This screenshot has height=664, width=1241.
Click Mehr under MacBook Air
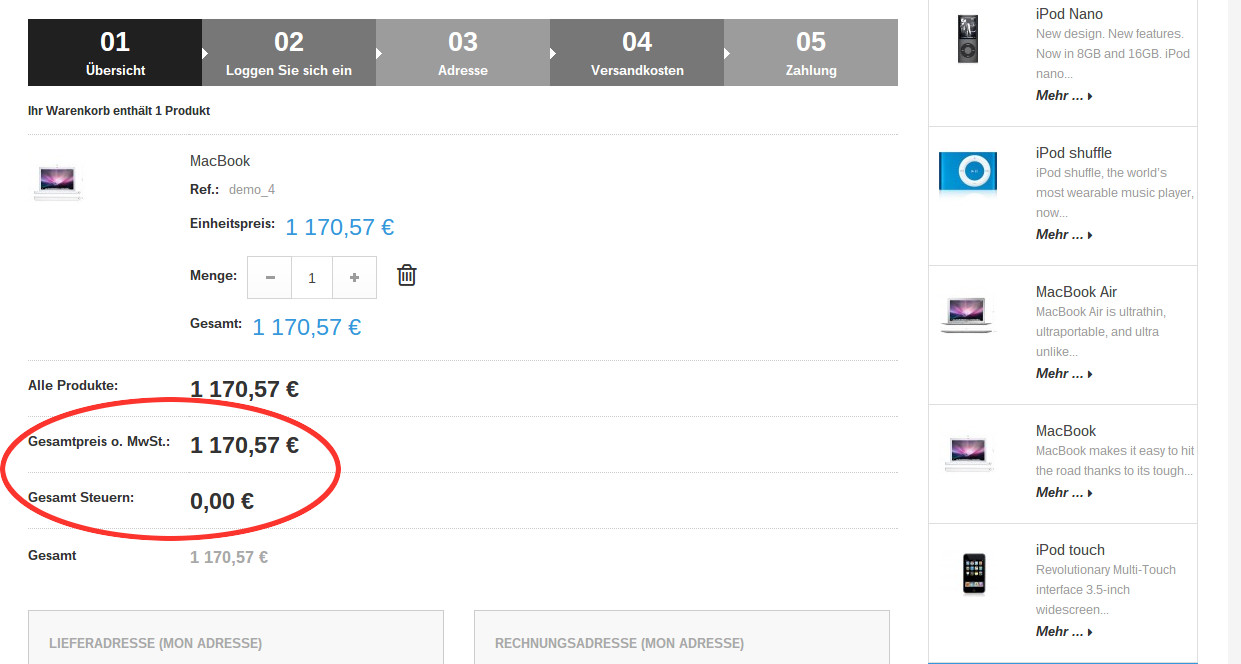(x=1064, y=374)
